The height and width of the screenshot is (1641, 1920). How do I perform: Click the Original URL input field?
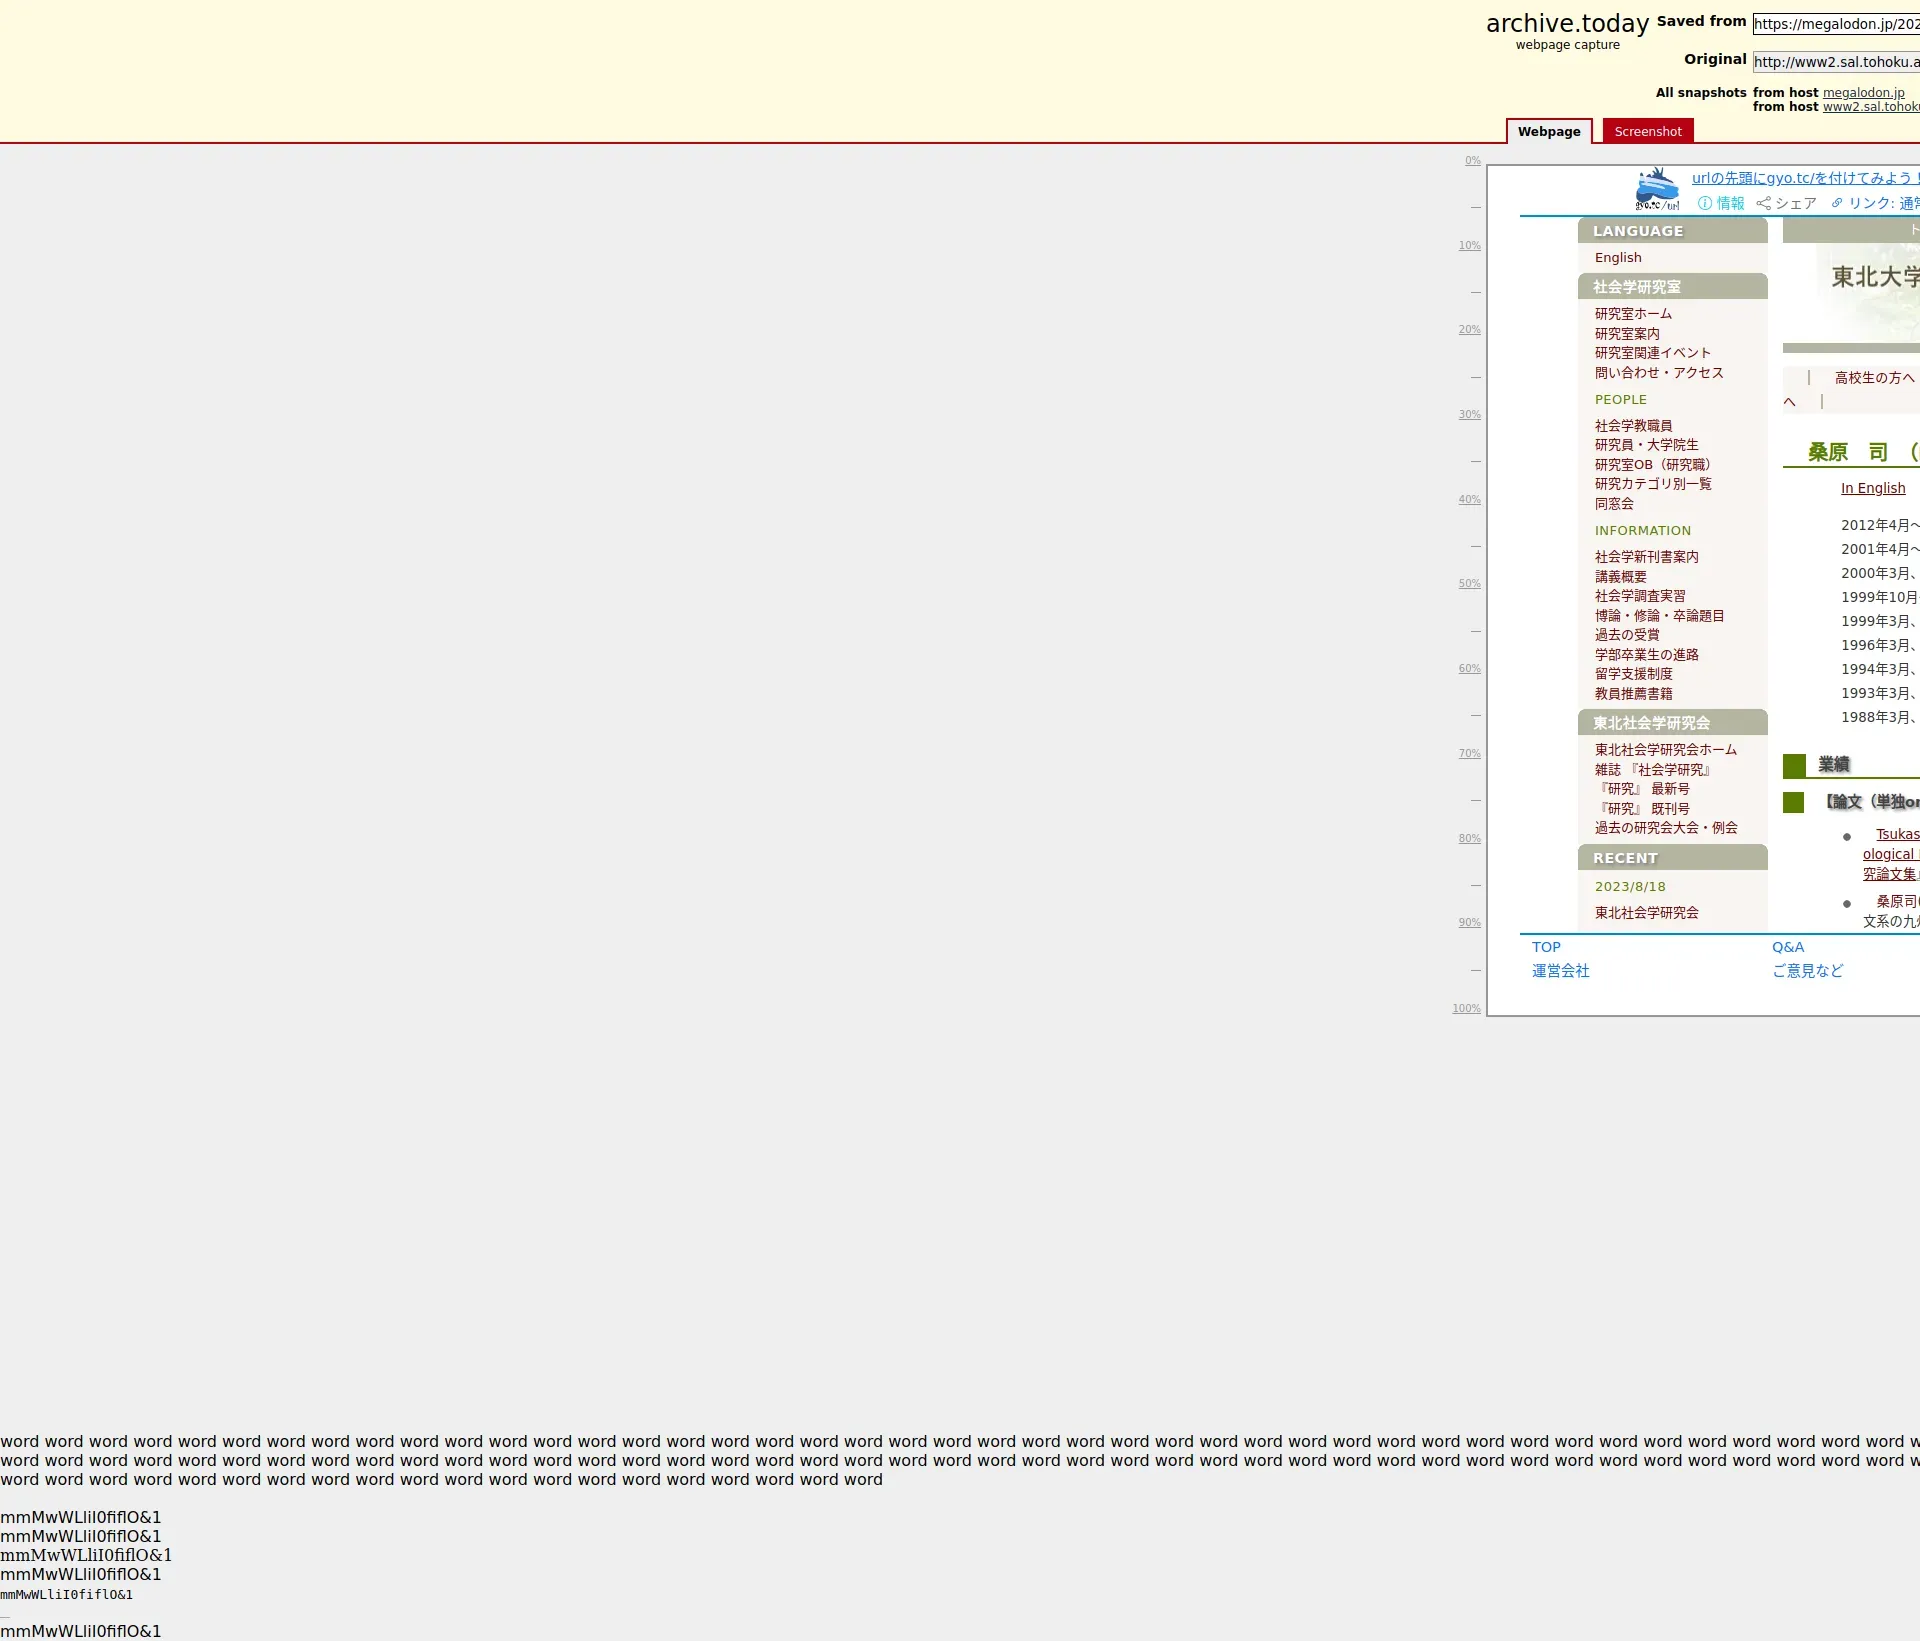click(1836, 62)
